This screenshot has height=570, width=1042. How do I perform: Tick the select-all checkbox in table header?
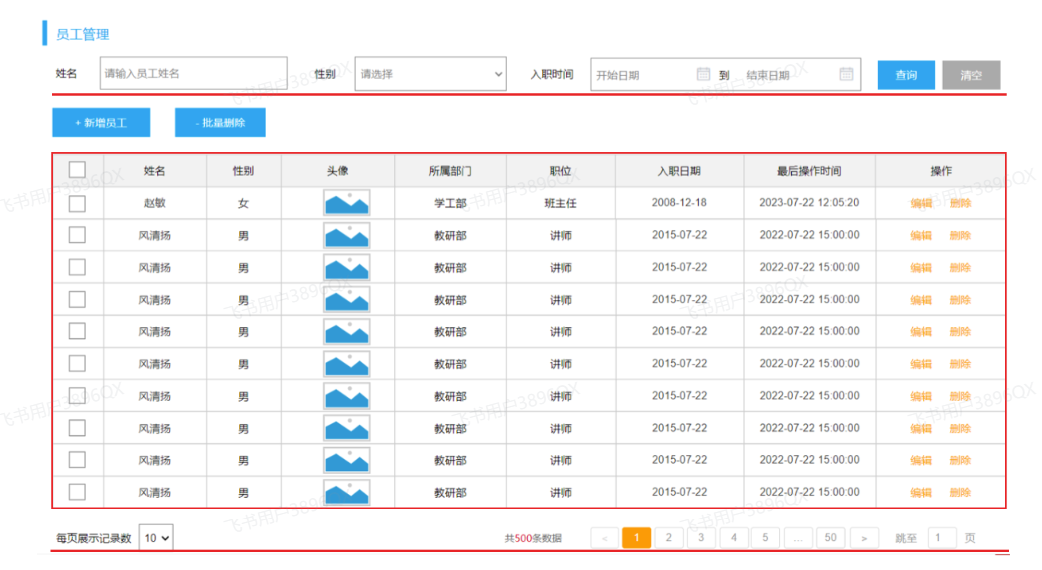point(77,170)
